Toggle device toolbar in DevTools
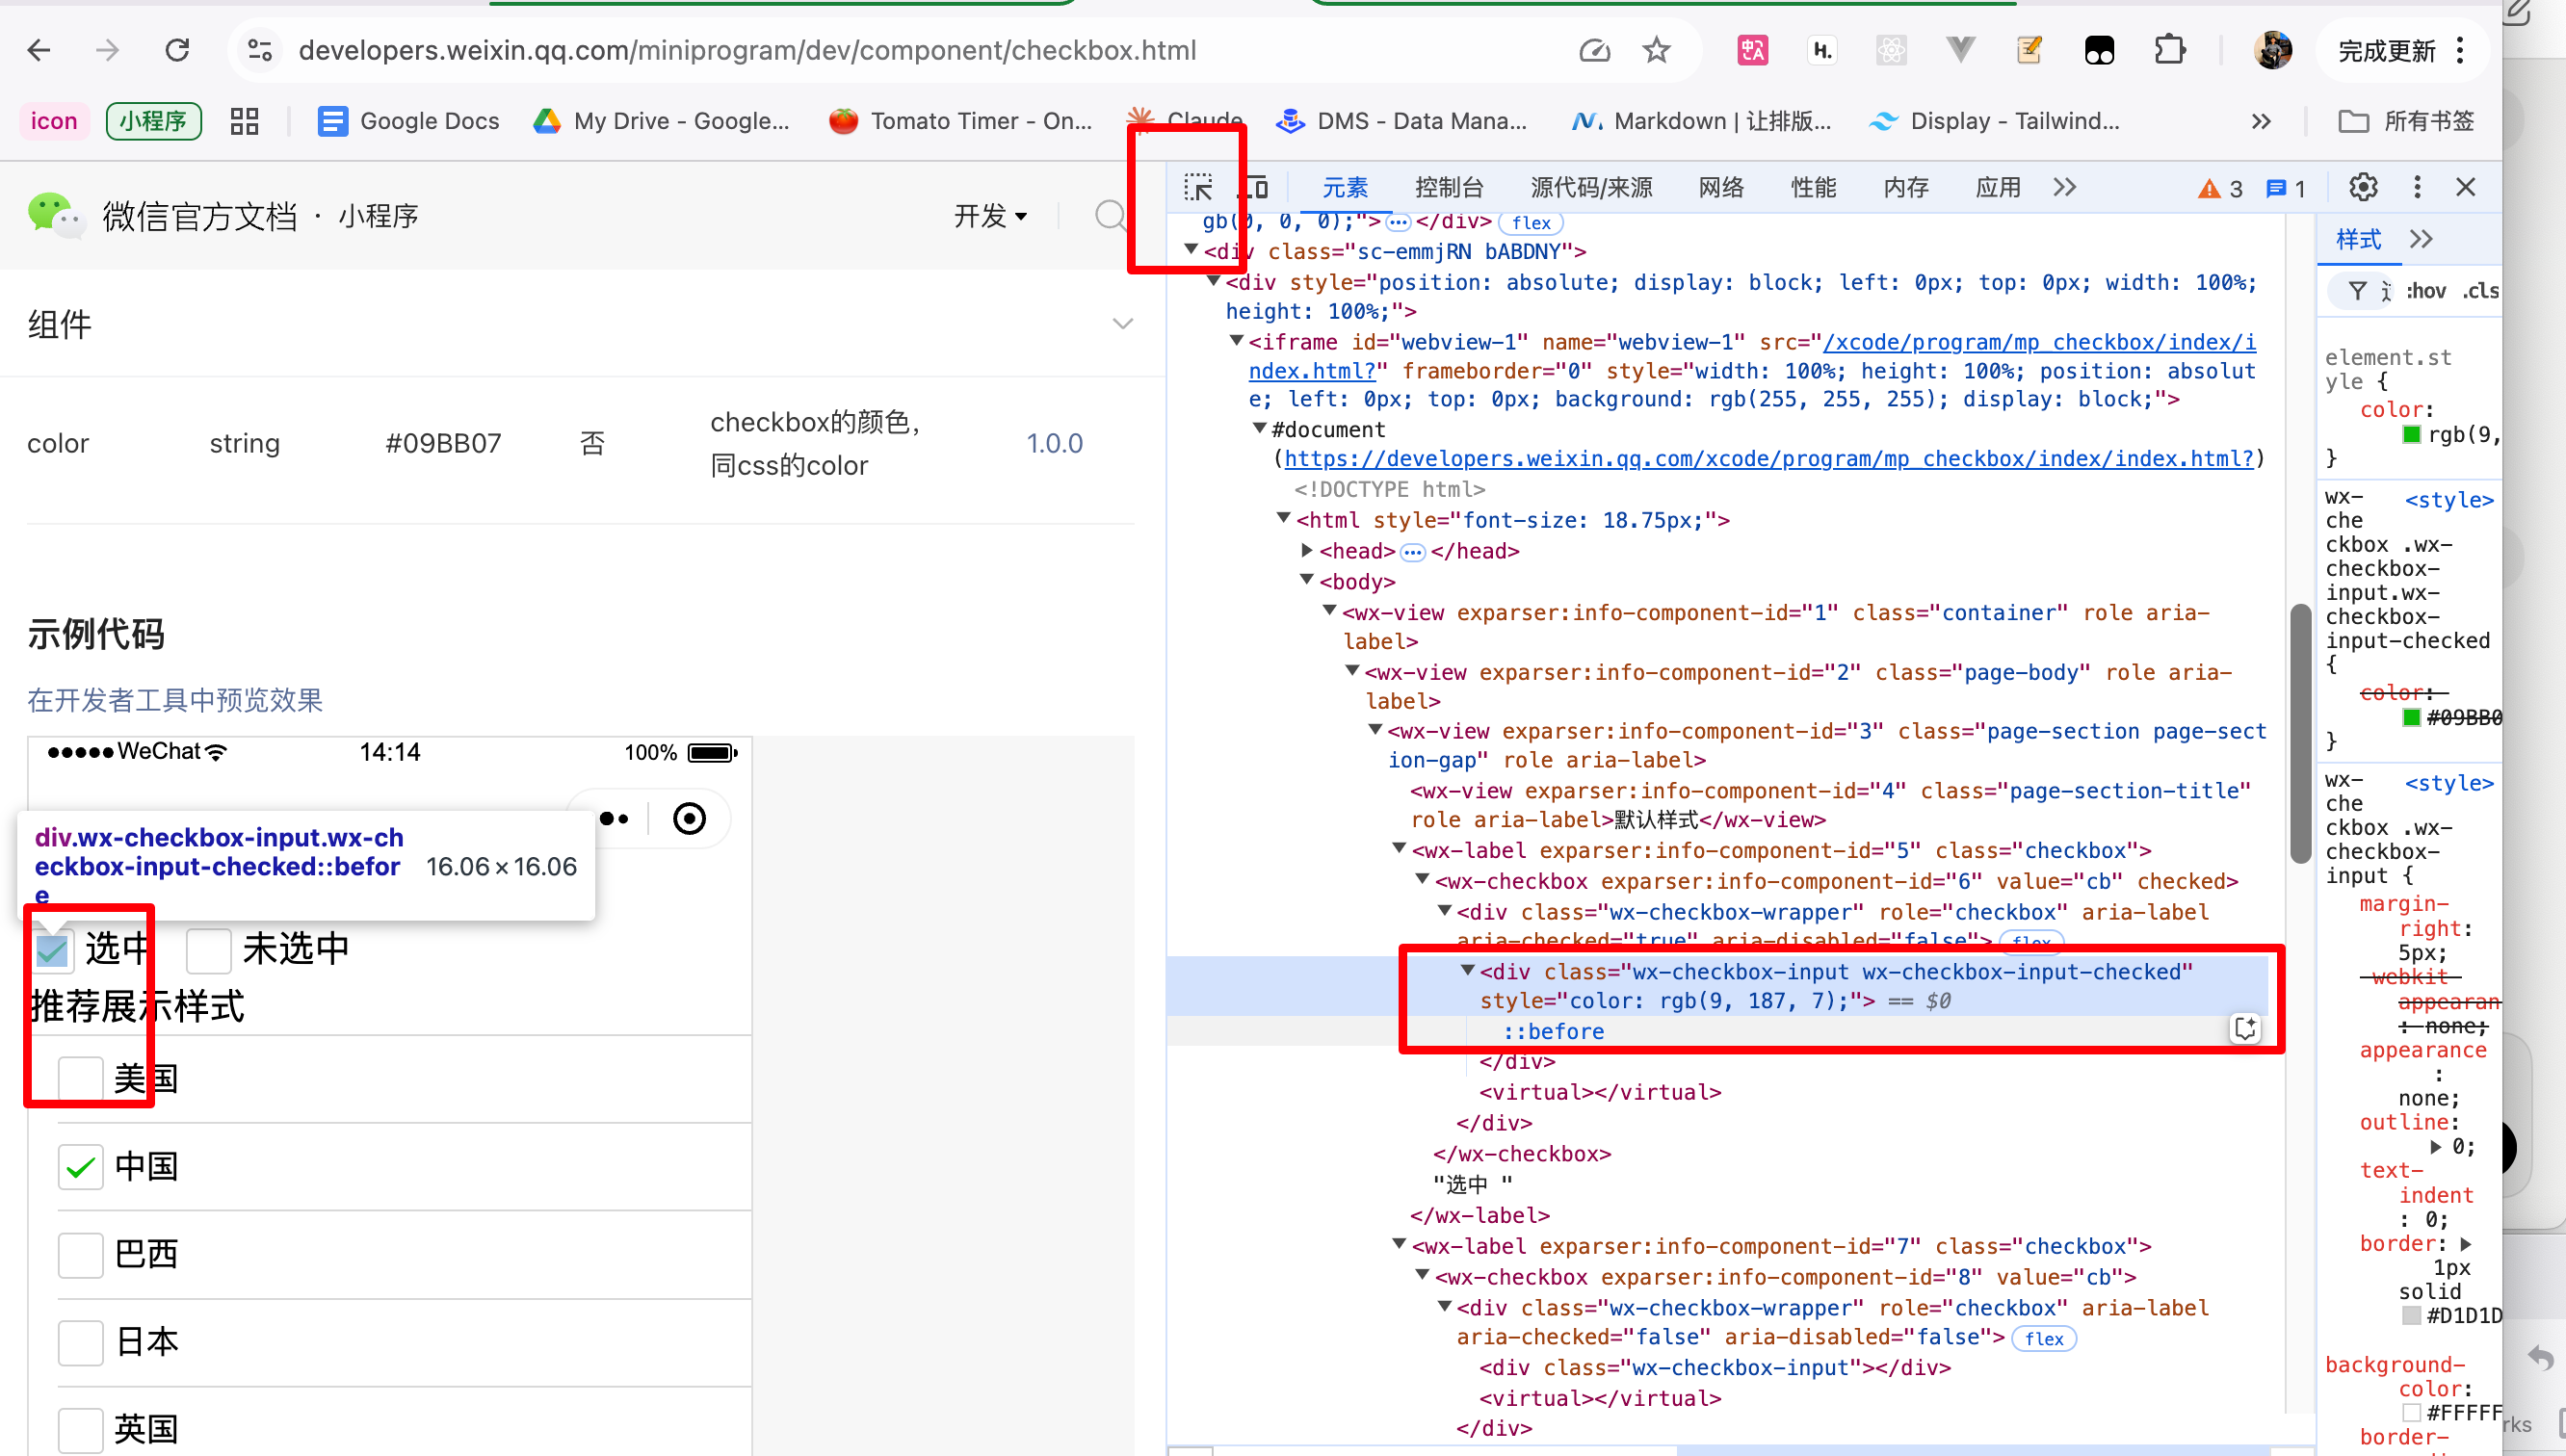This screenshot has width=2566, height=1456. [1257, 187]
